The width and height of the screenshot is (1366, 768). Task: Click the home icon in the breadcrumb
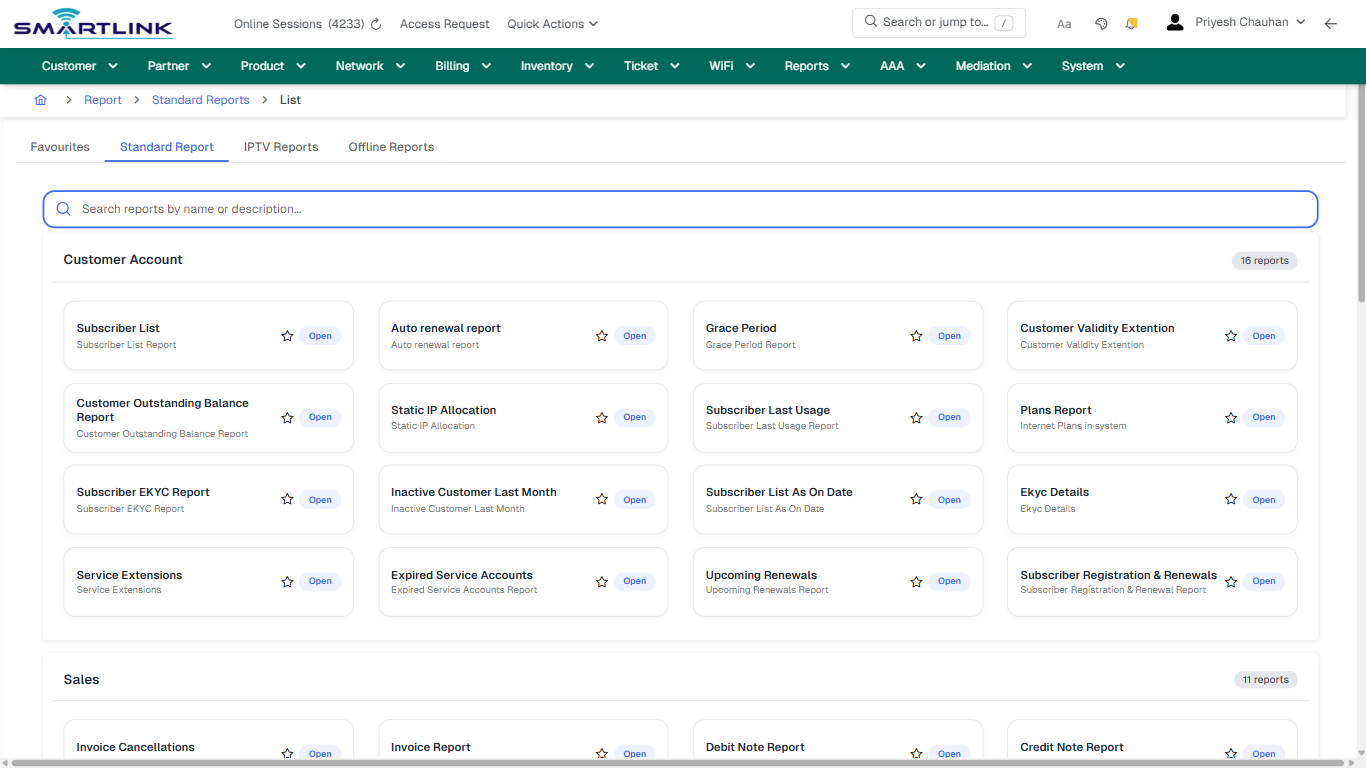click(40, 99)
